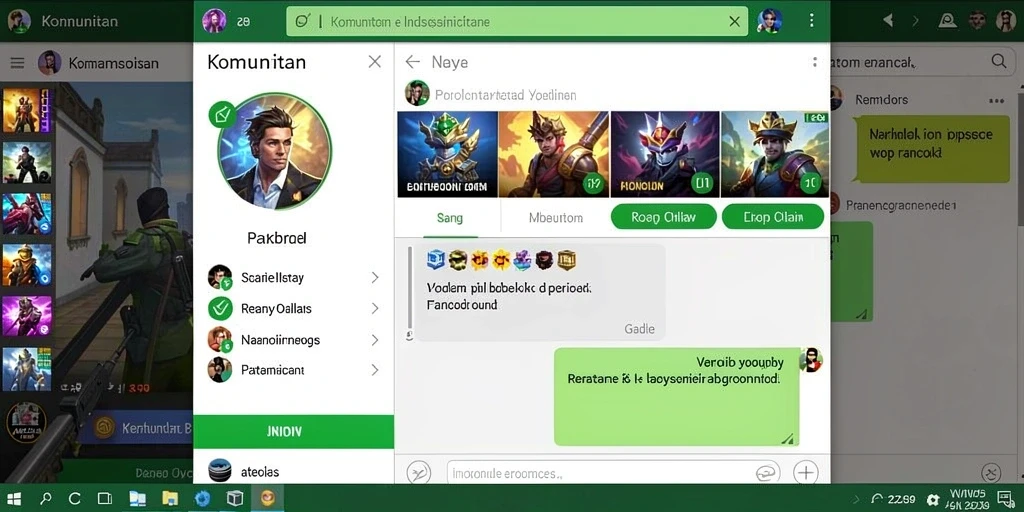1024x512 pixels.
Task: Select the first game thumbnail in left sidebar
Action: 27,110
